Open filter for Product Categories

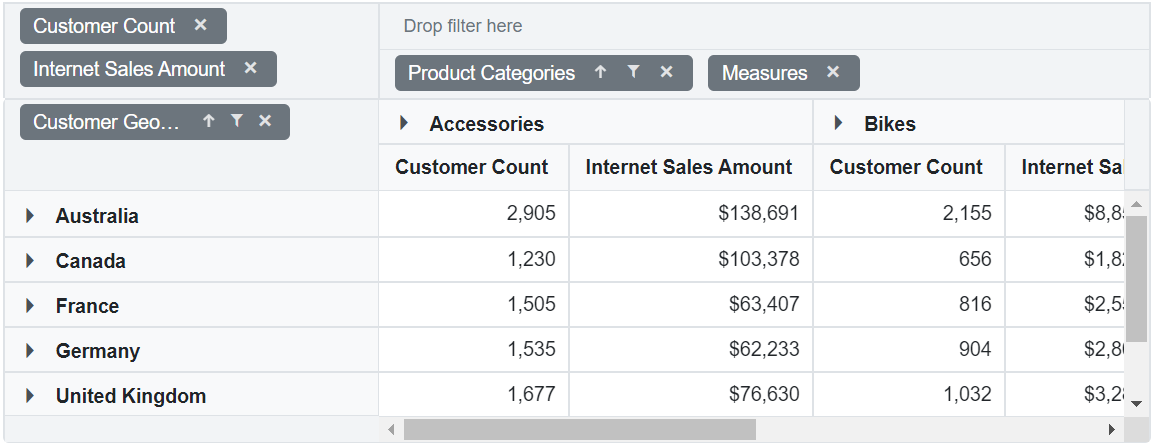633,71
